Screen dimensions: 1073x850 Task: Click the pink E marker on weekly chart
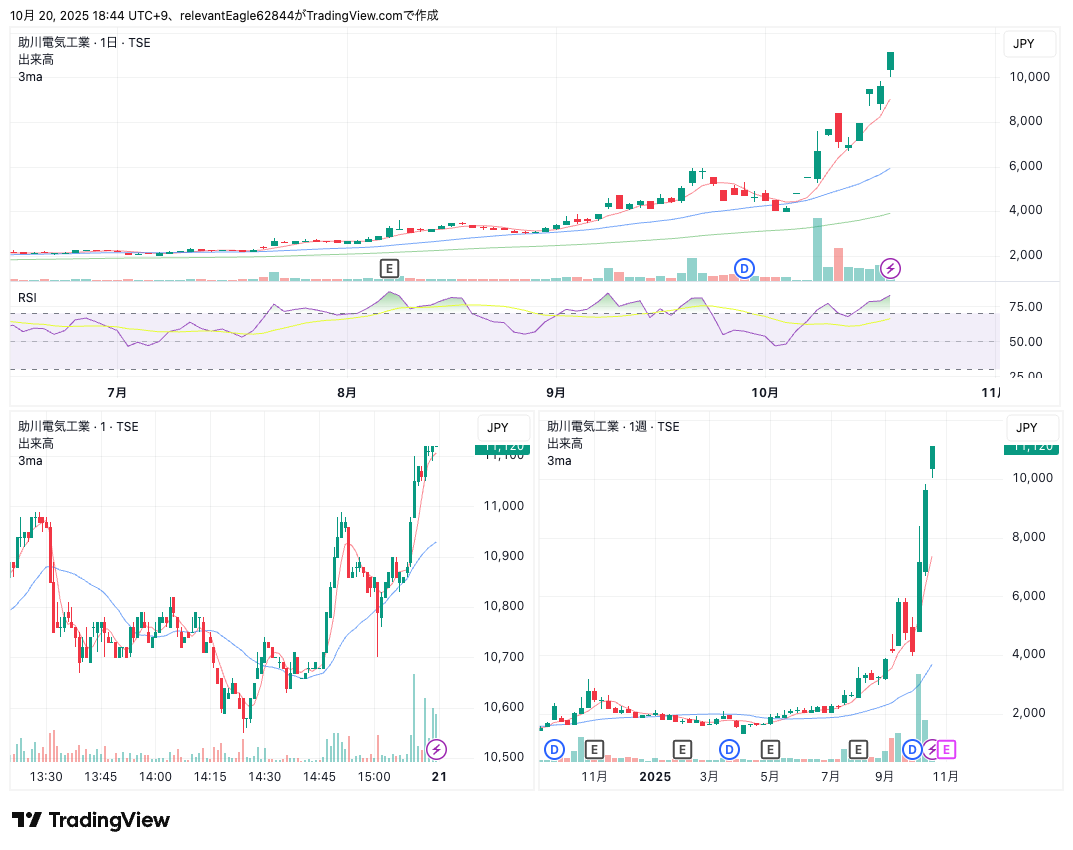(946, 749)
